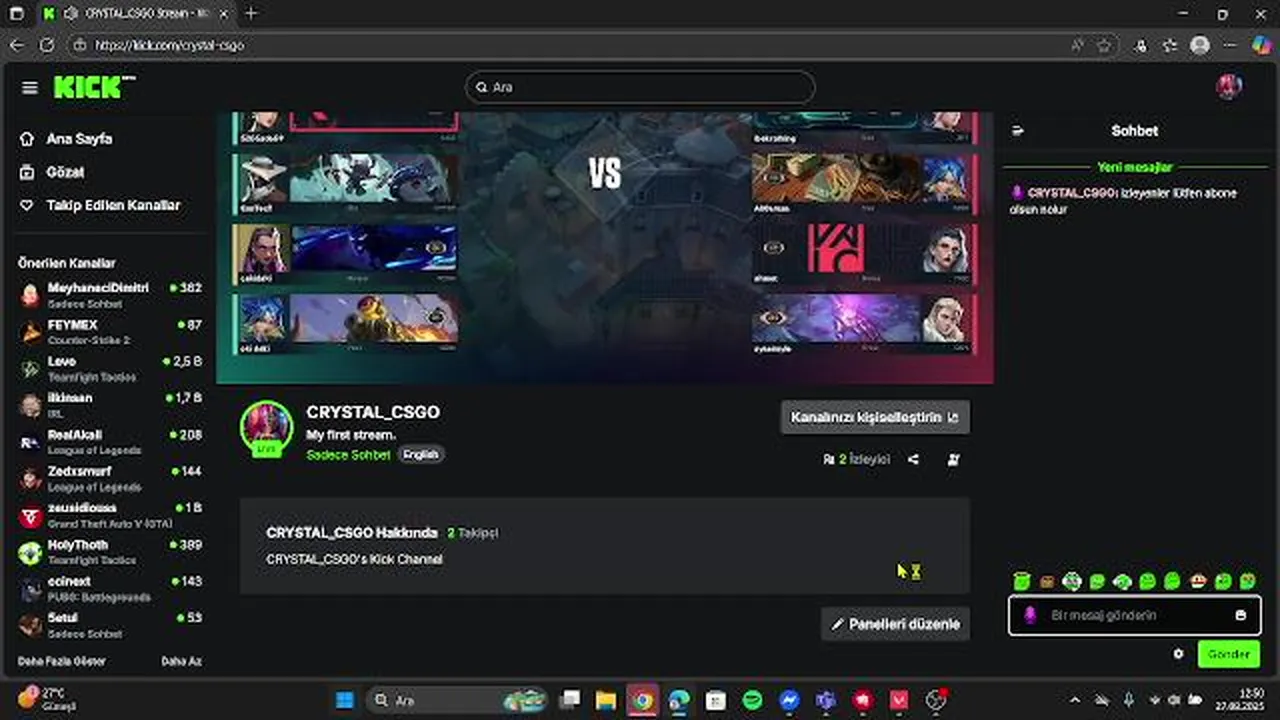Reload the page with browser refresh icon
The image size is (1280, 720).
pyautogui.click(x=47, y=45)
